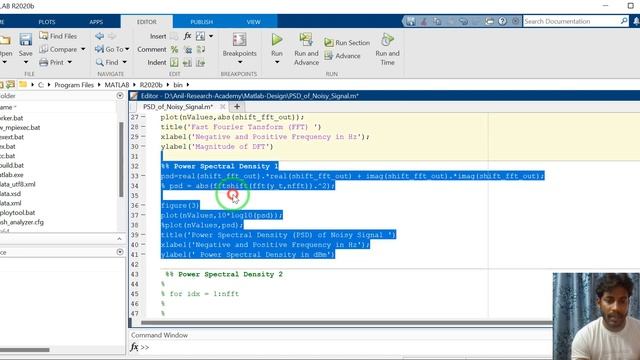Screen dimensions: 640x360
Task: Click the increase indent icon
Action: 200,62
